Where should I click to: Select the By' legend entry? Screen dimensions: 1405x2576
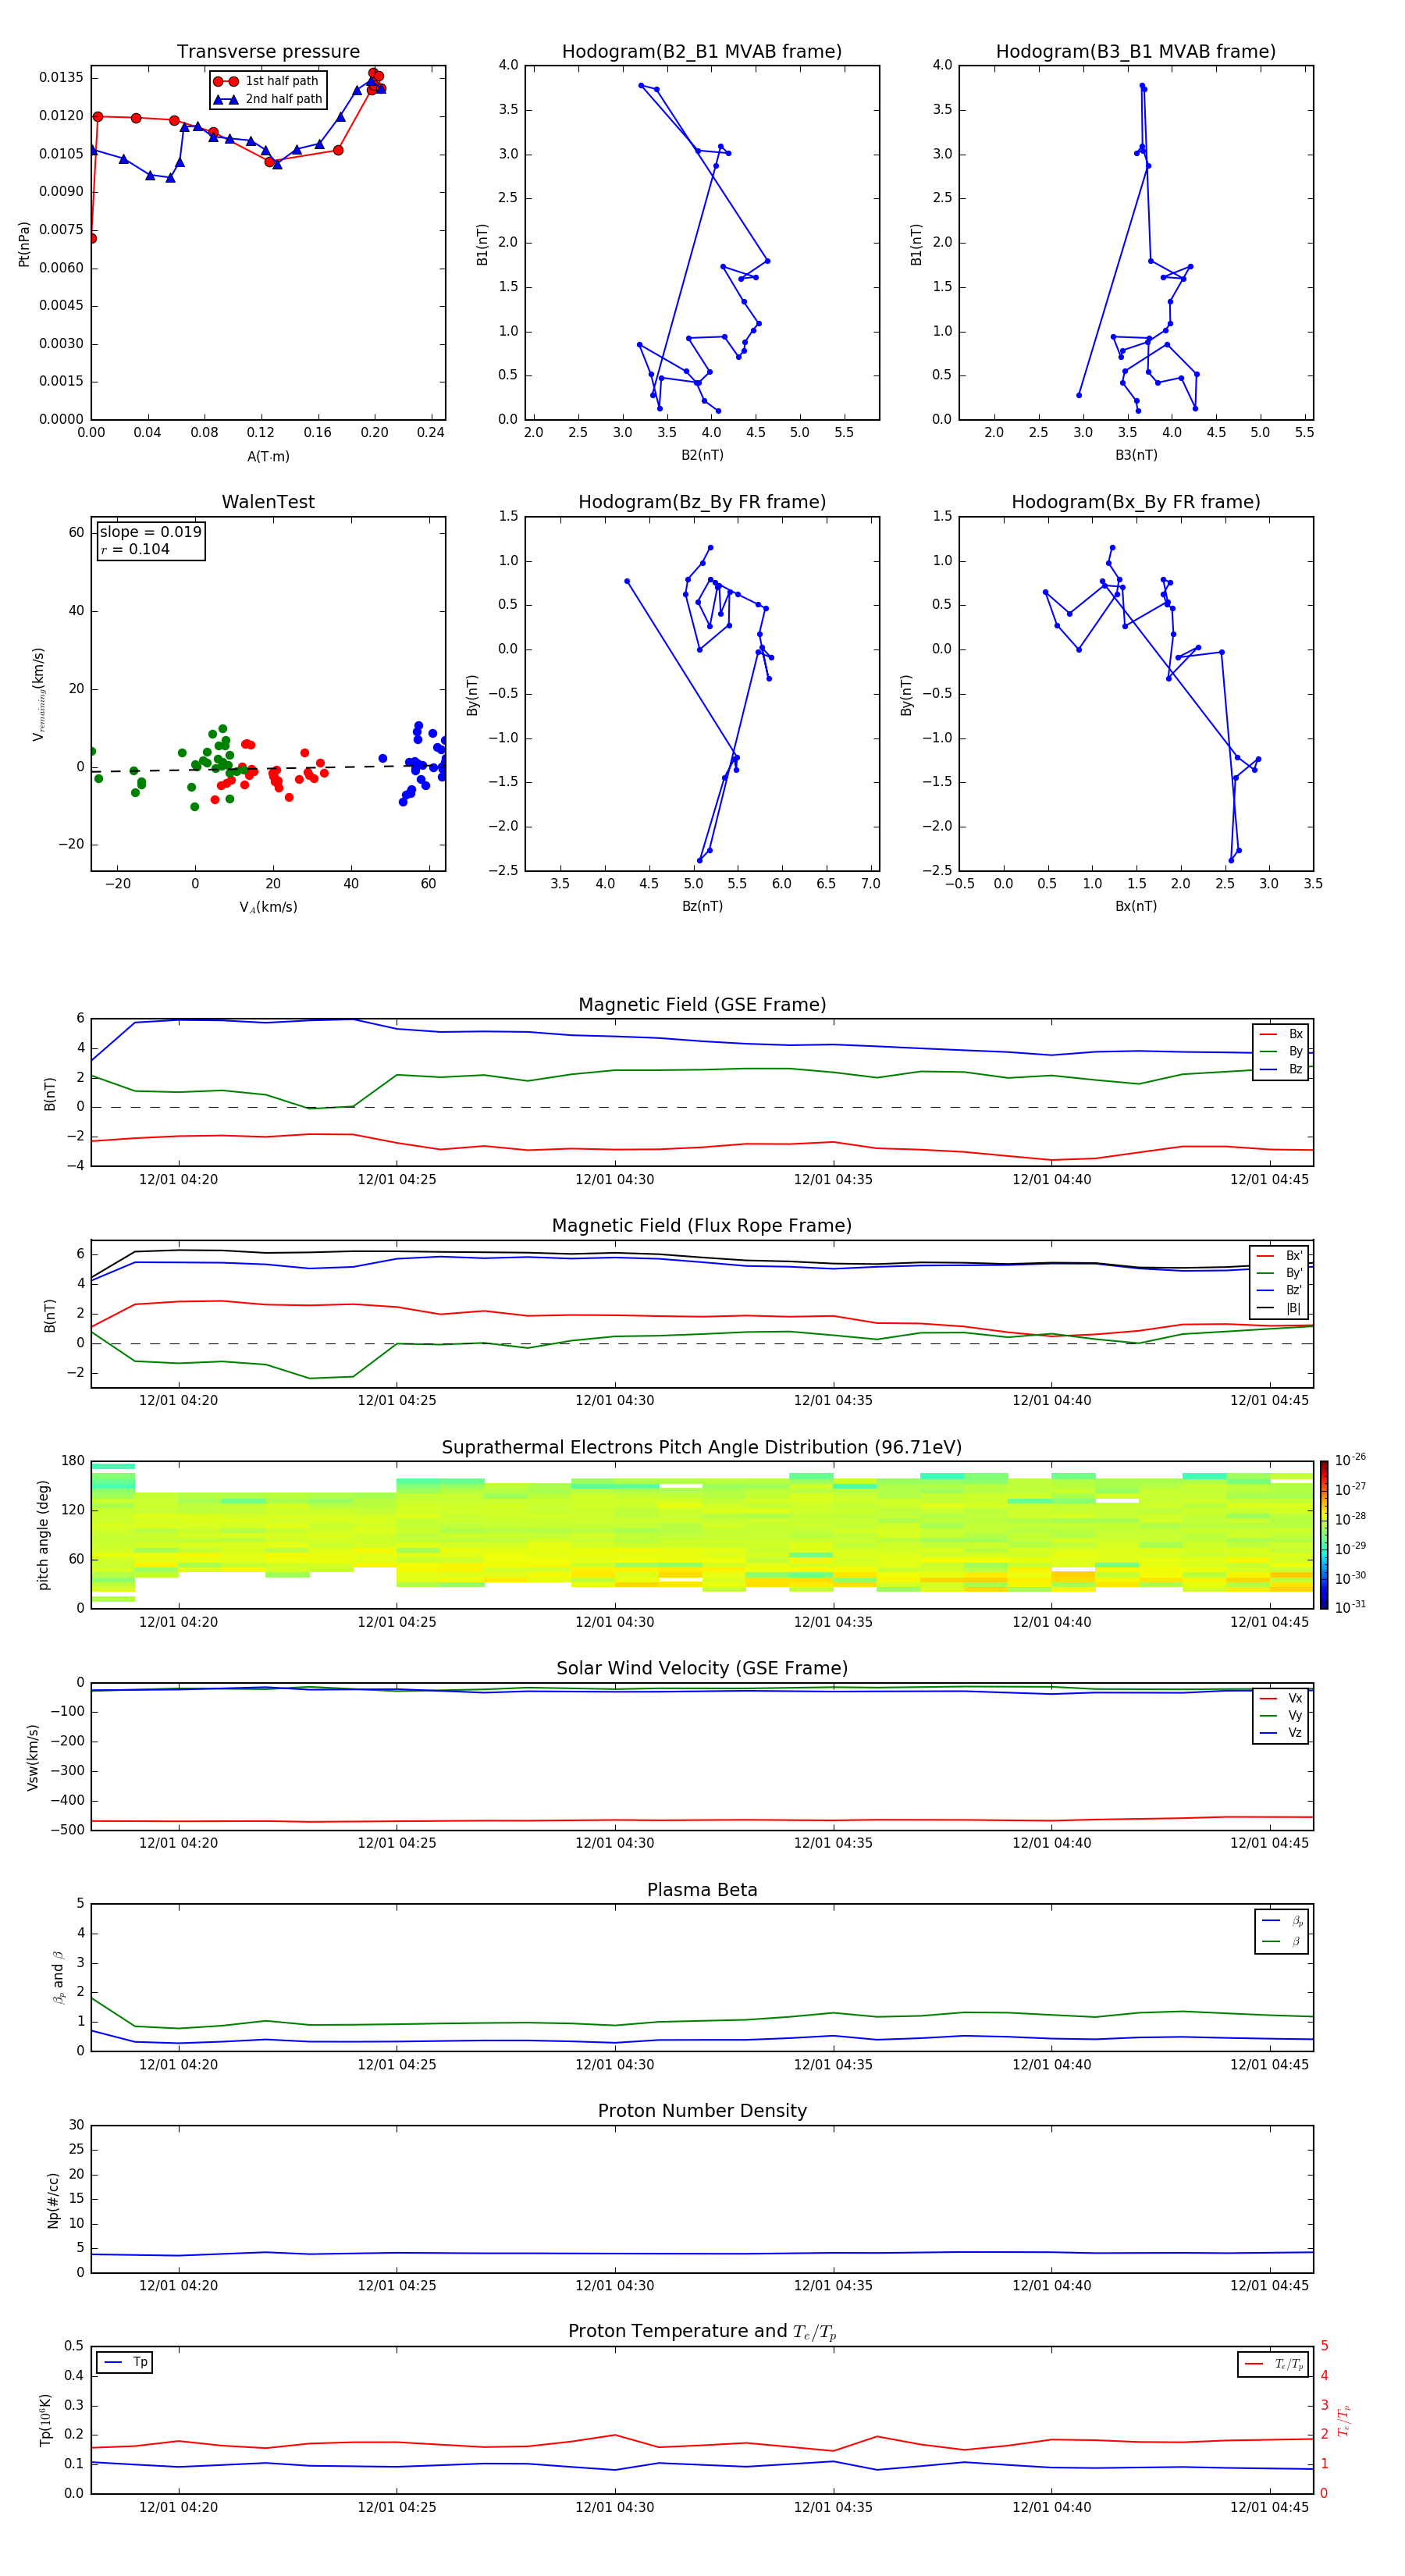coord(1280,1273)
